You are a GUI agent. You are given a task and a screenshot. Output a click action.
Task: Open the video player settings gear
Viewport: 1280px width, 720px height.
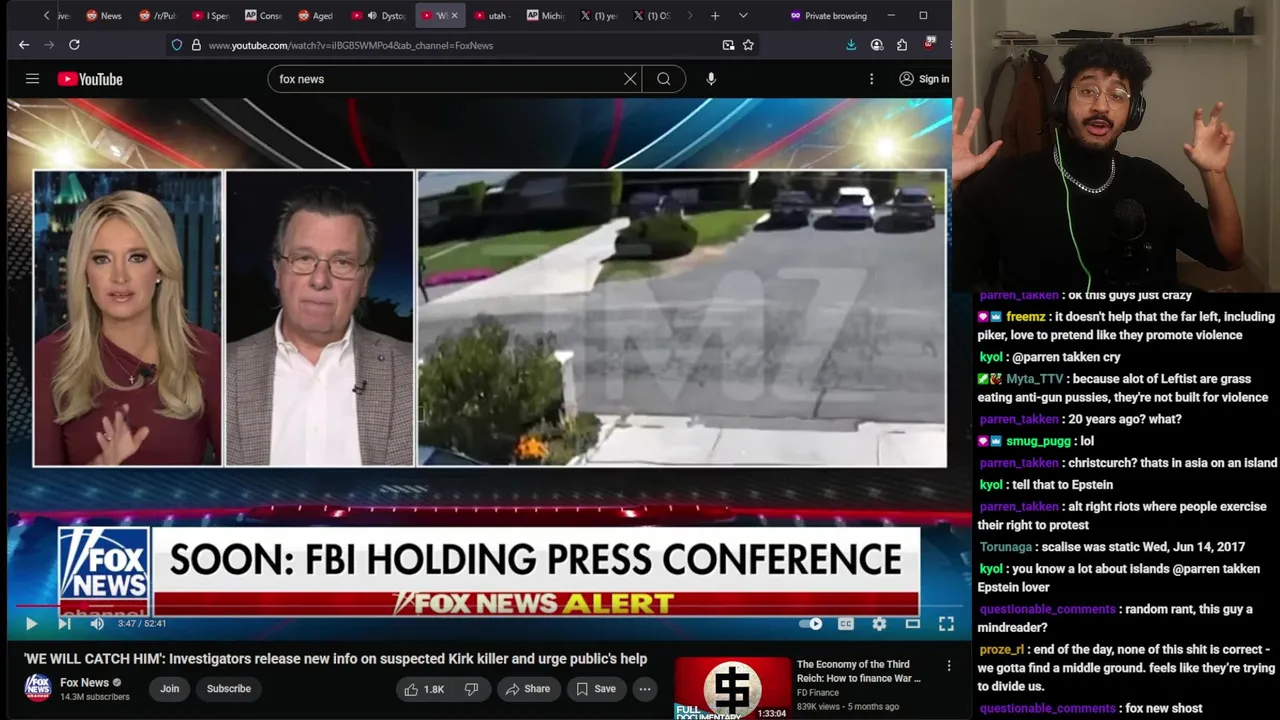click(879, 624)
